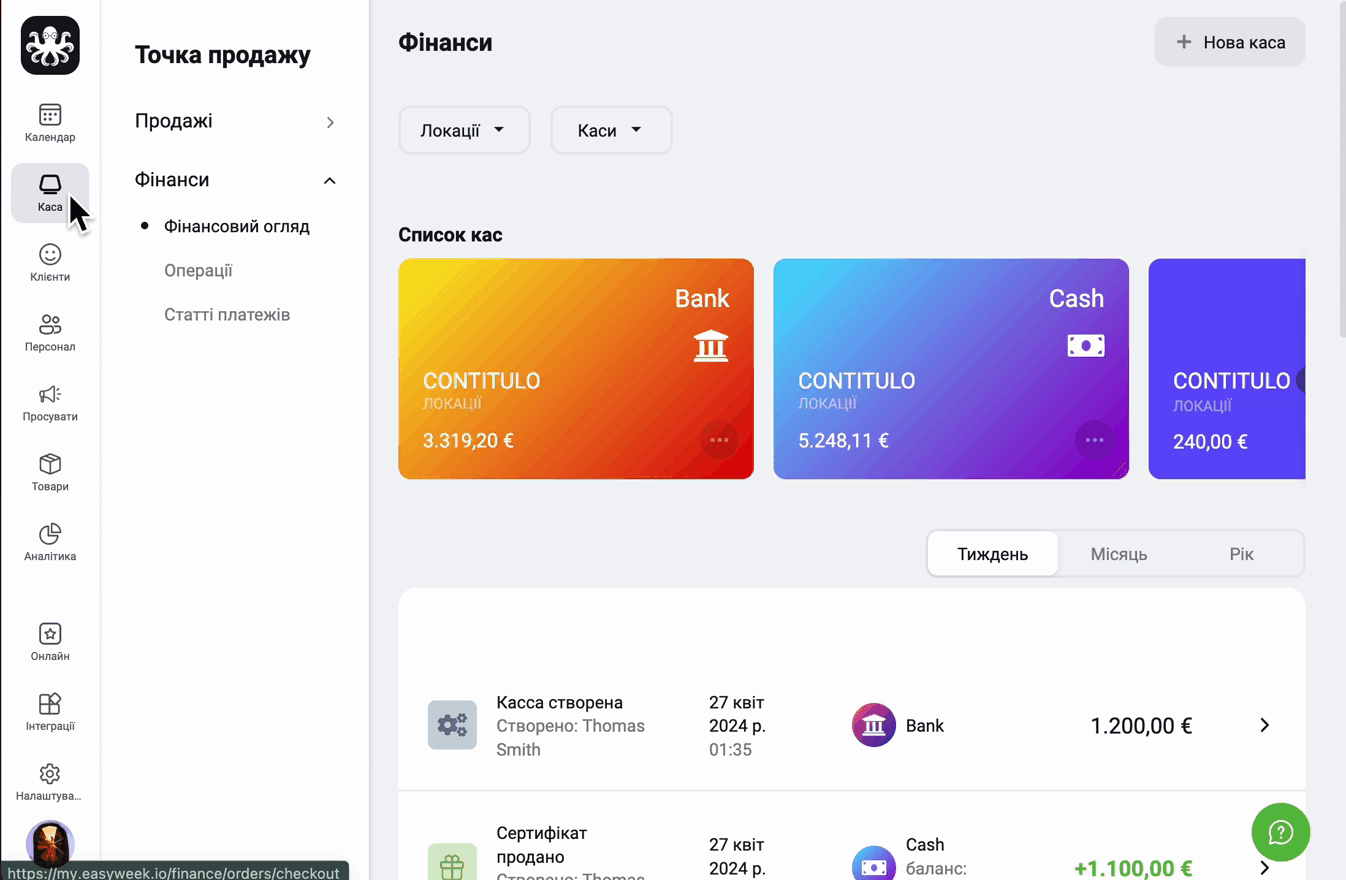The width and height of the screenshot is (1346, 880).
Task: Open the Каси dropdown filter
Action: coord(611,130)
